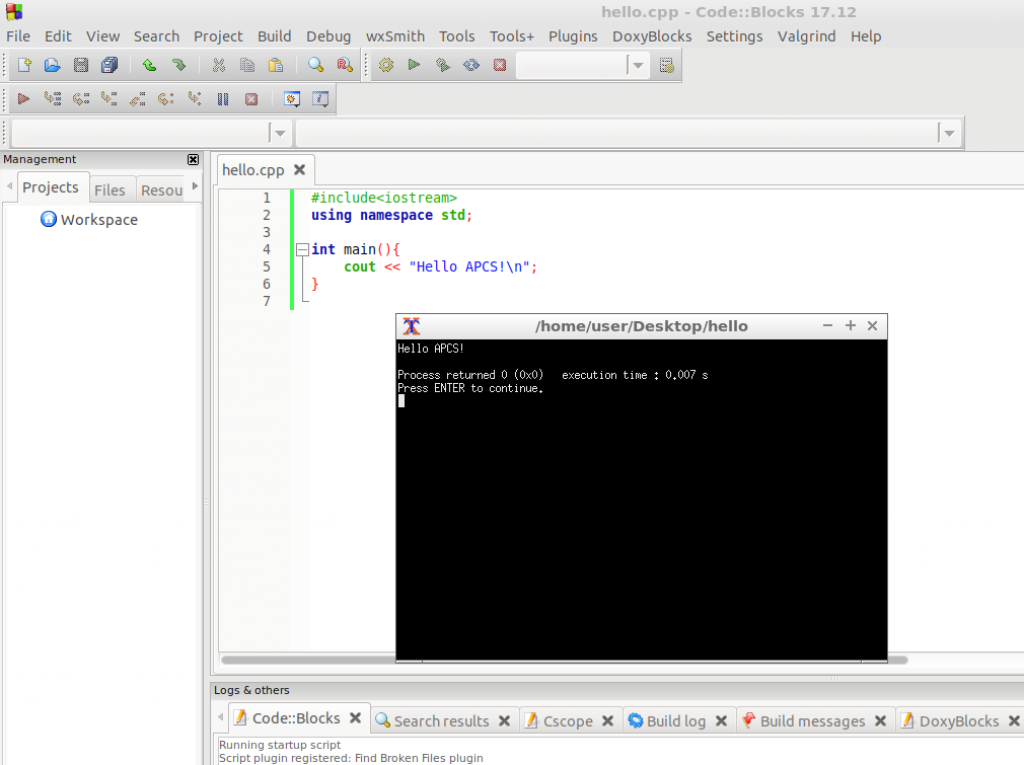Open the build target dropdown
Viewport: 1024px width, 765px height.
coord(637,66)
